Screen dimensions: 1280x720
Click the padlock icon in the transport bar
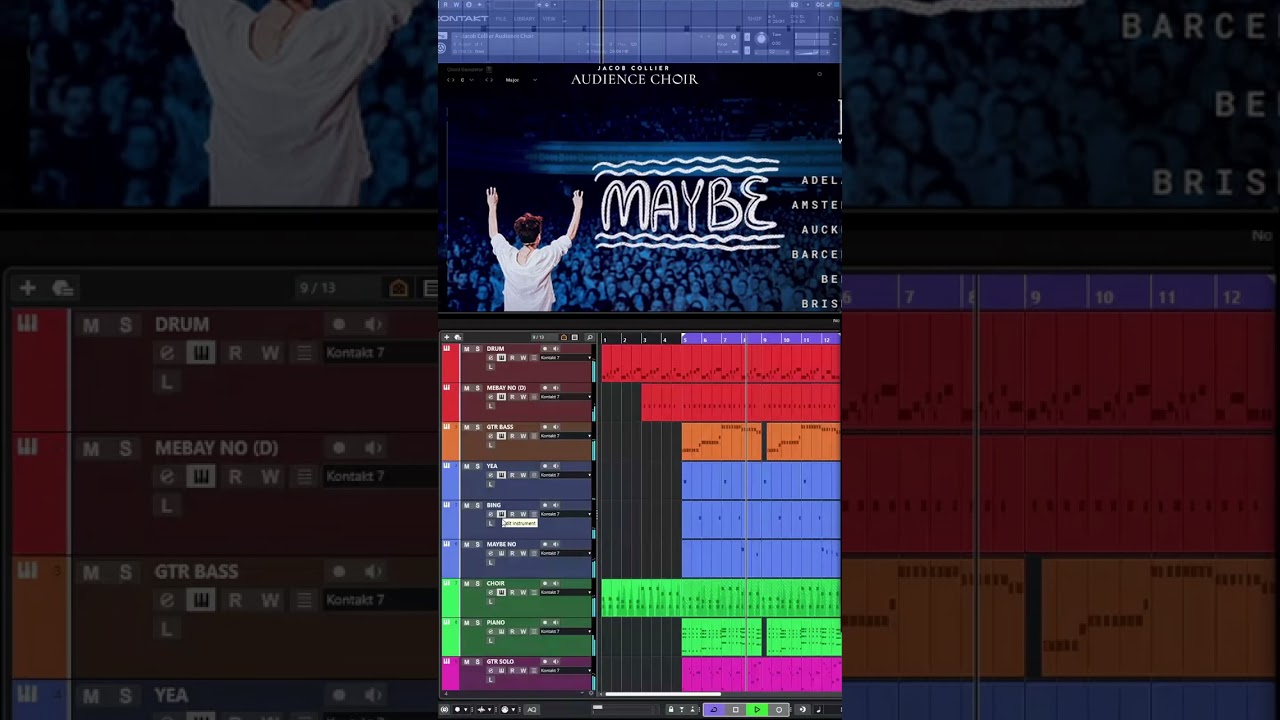pos(670,710)
